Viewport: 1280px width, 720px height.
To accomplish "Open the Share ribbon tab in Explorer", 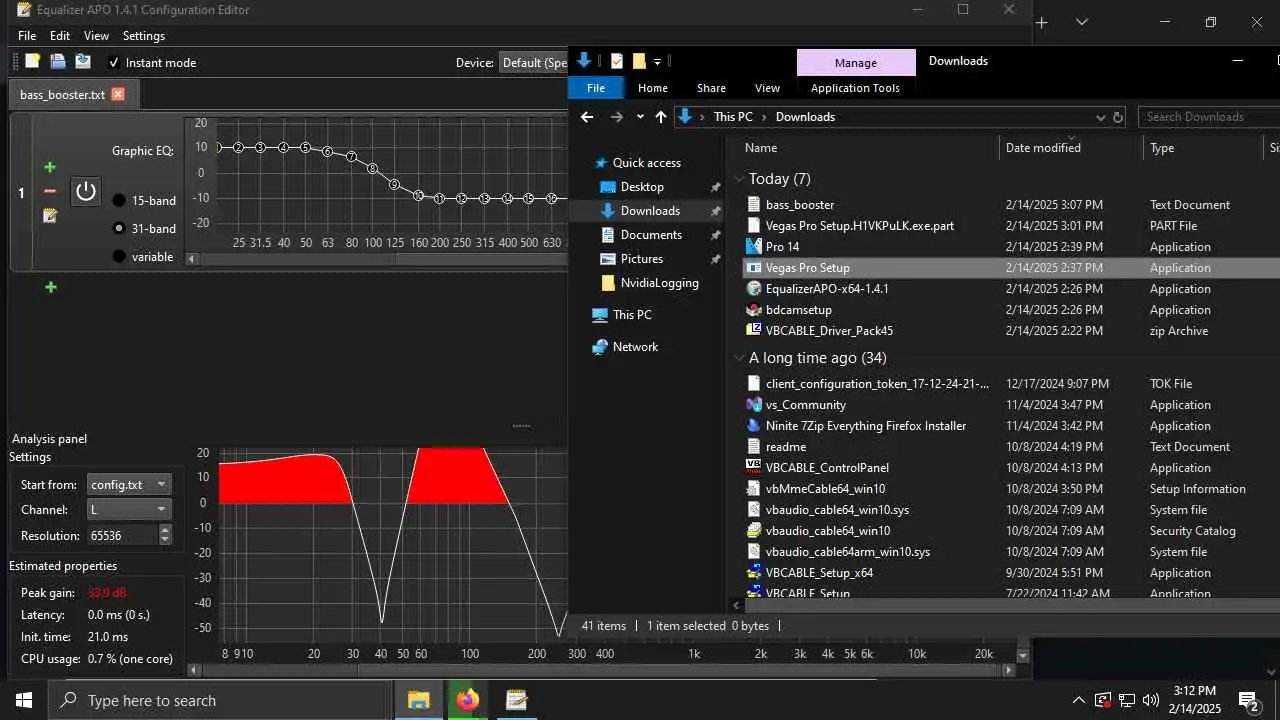I will [711, 88].
